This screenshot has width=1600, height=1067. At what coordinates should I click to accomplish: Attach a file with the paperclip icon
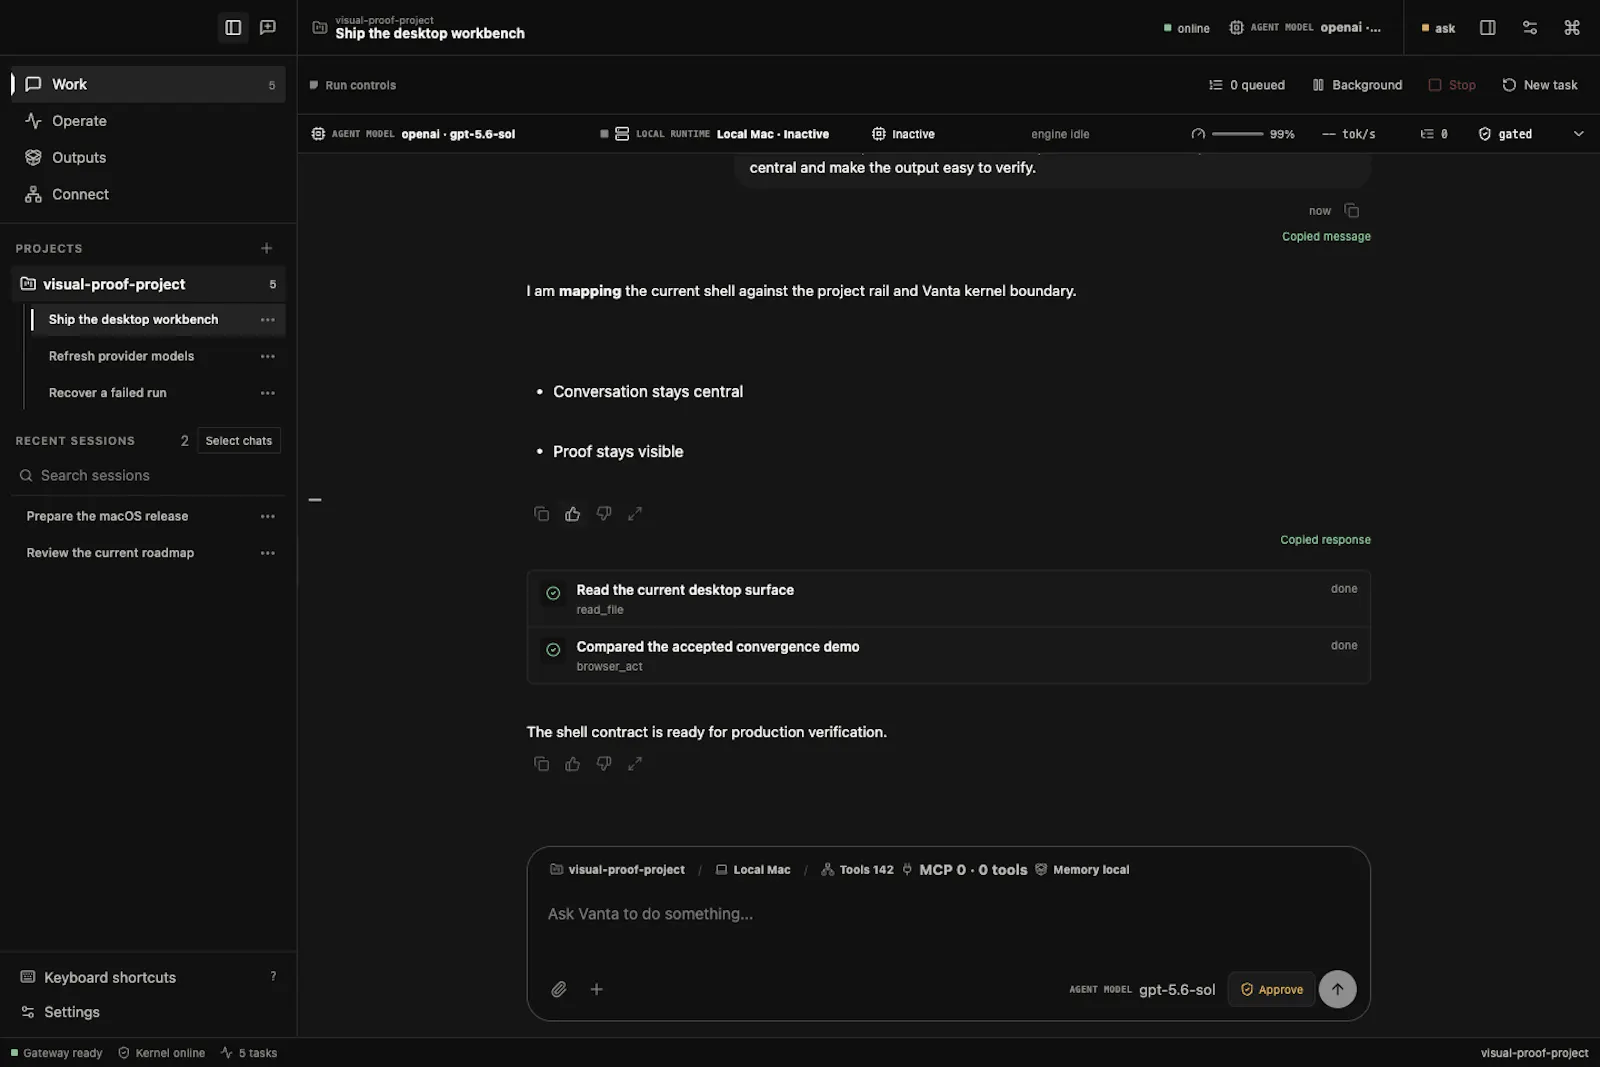pos(559,989)
